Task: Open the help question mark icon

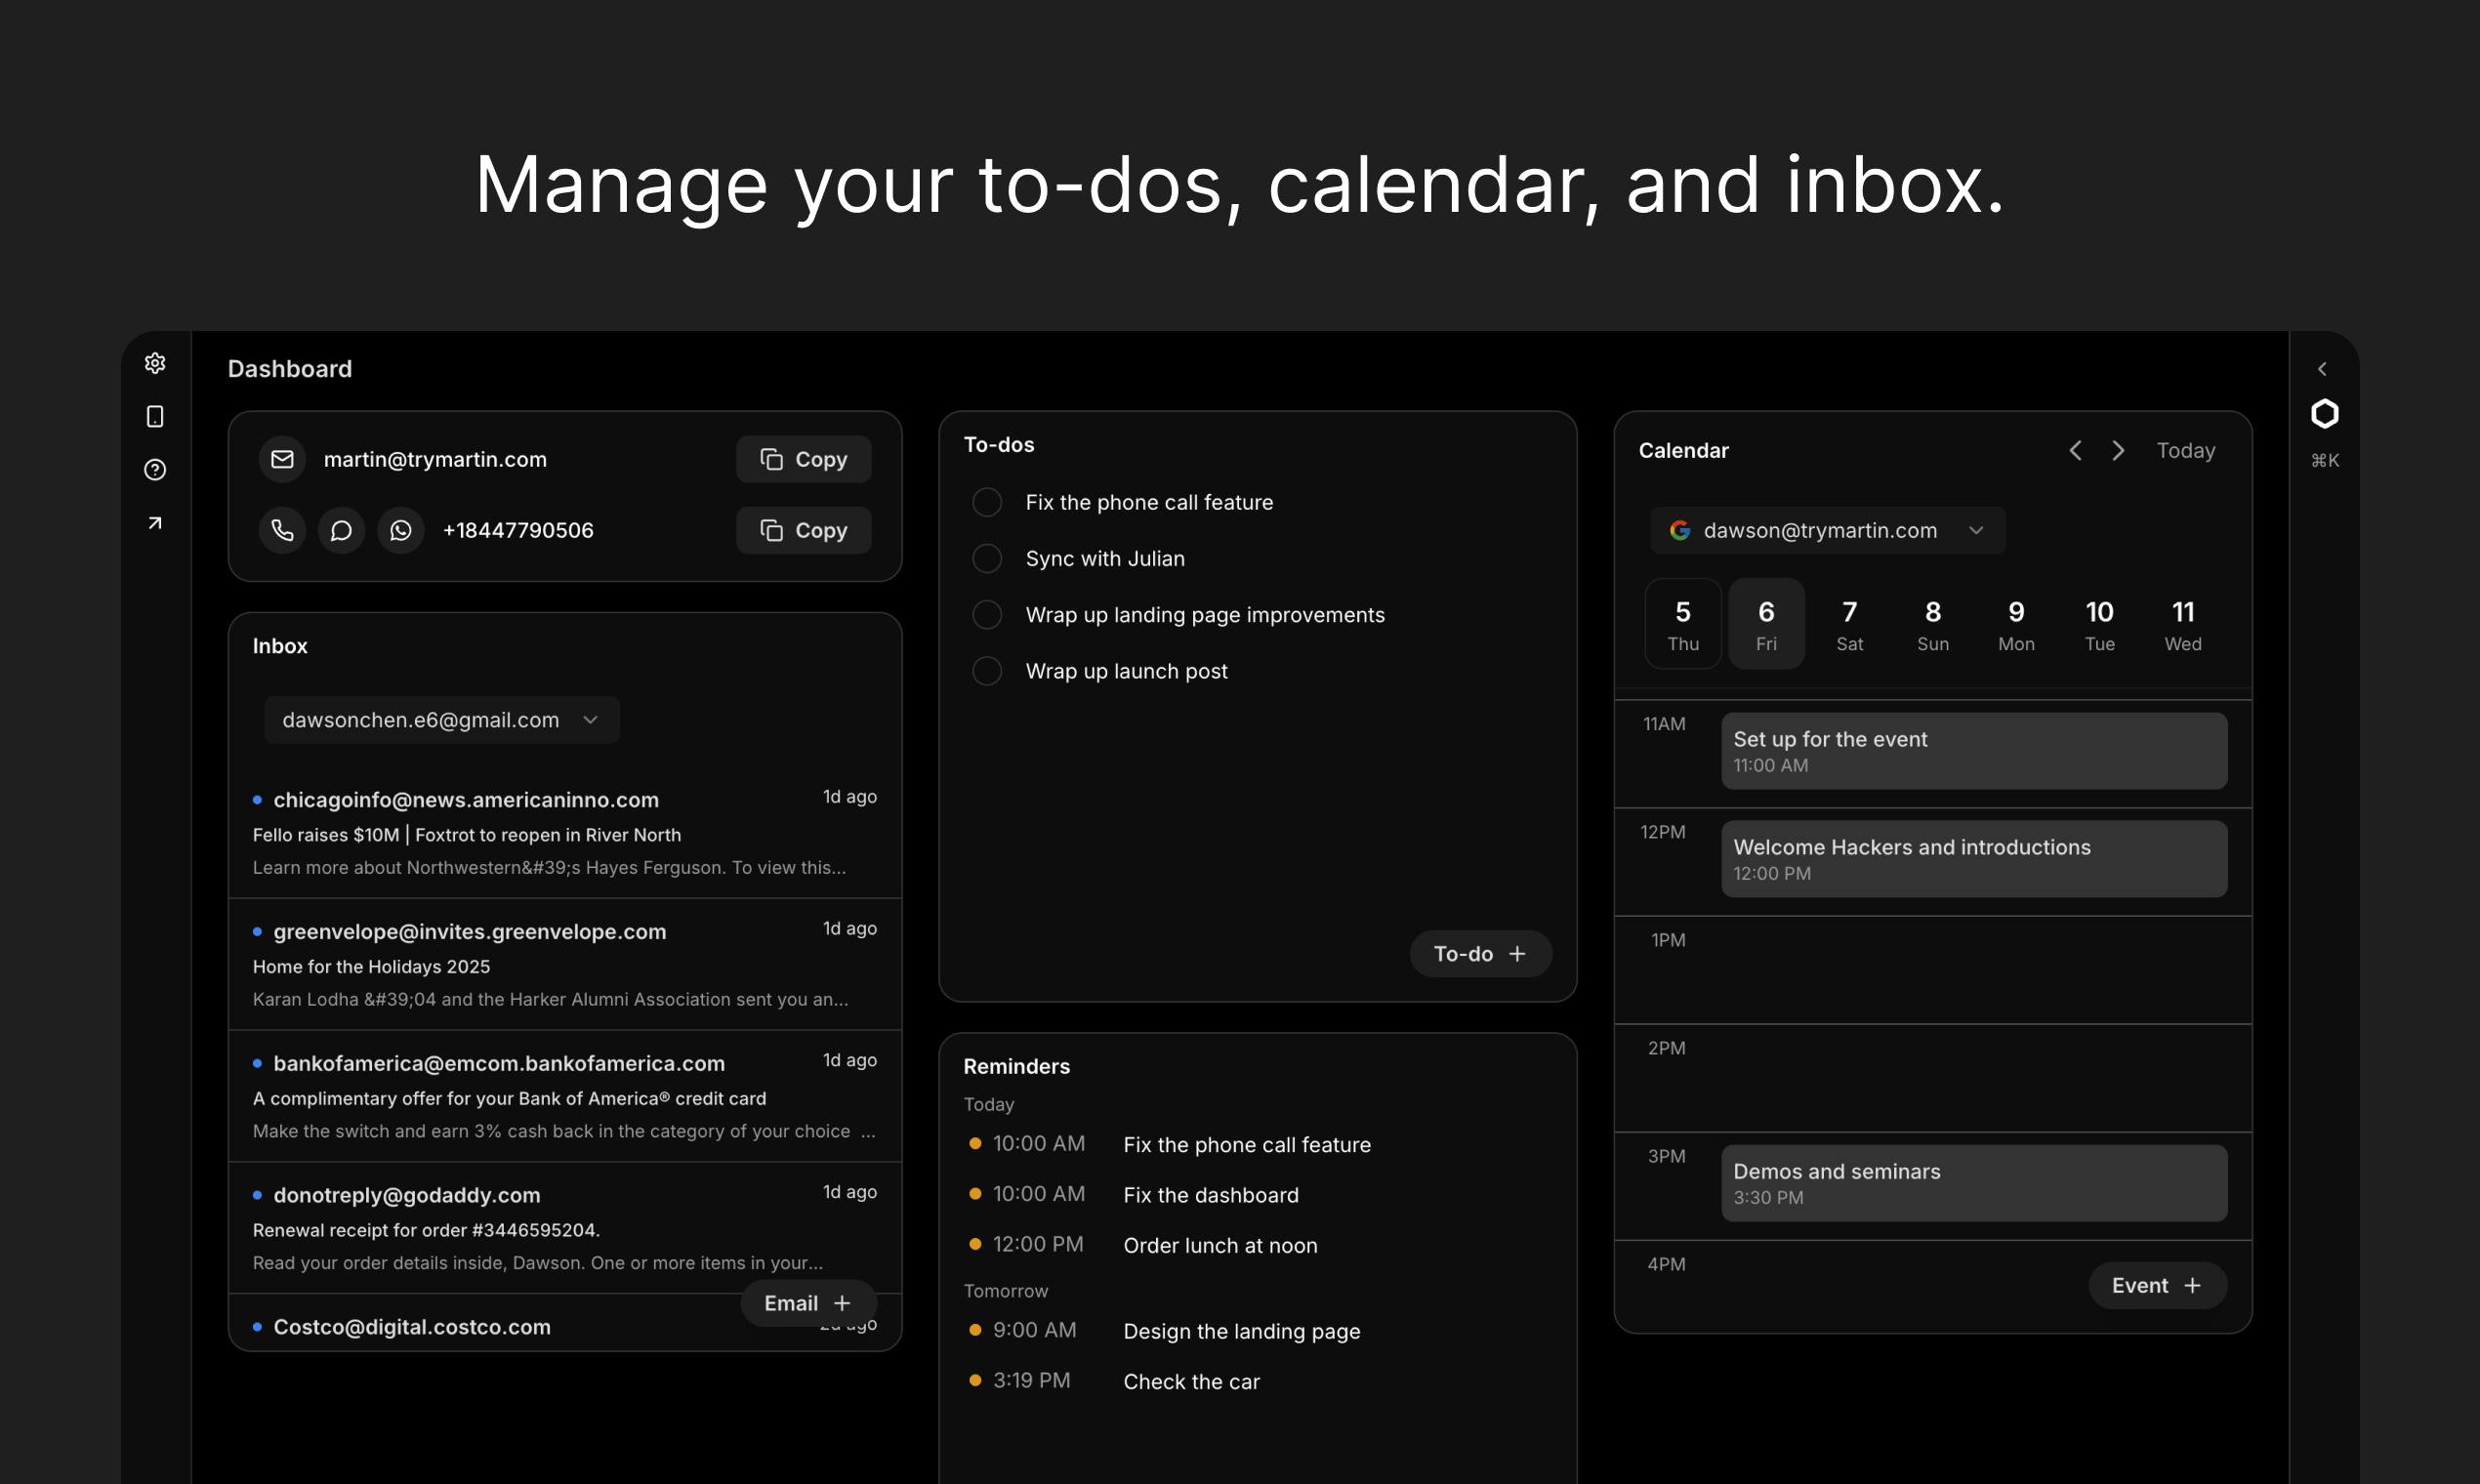Action: pyautogui.click(x=155, y=470)
